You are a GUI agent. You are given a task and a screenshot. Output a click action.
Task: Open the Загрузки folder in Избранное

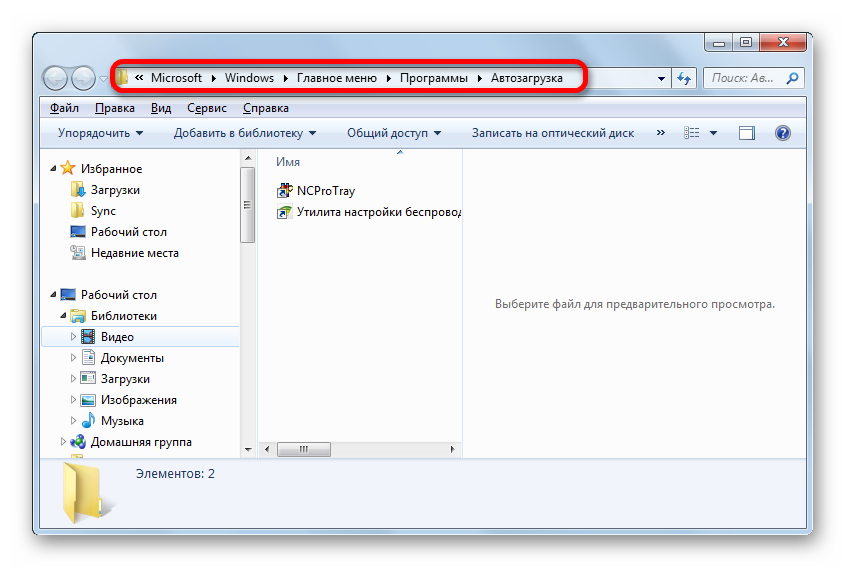click(115, 190)
